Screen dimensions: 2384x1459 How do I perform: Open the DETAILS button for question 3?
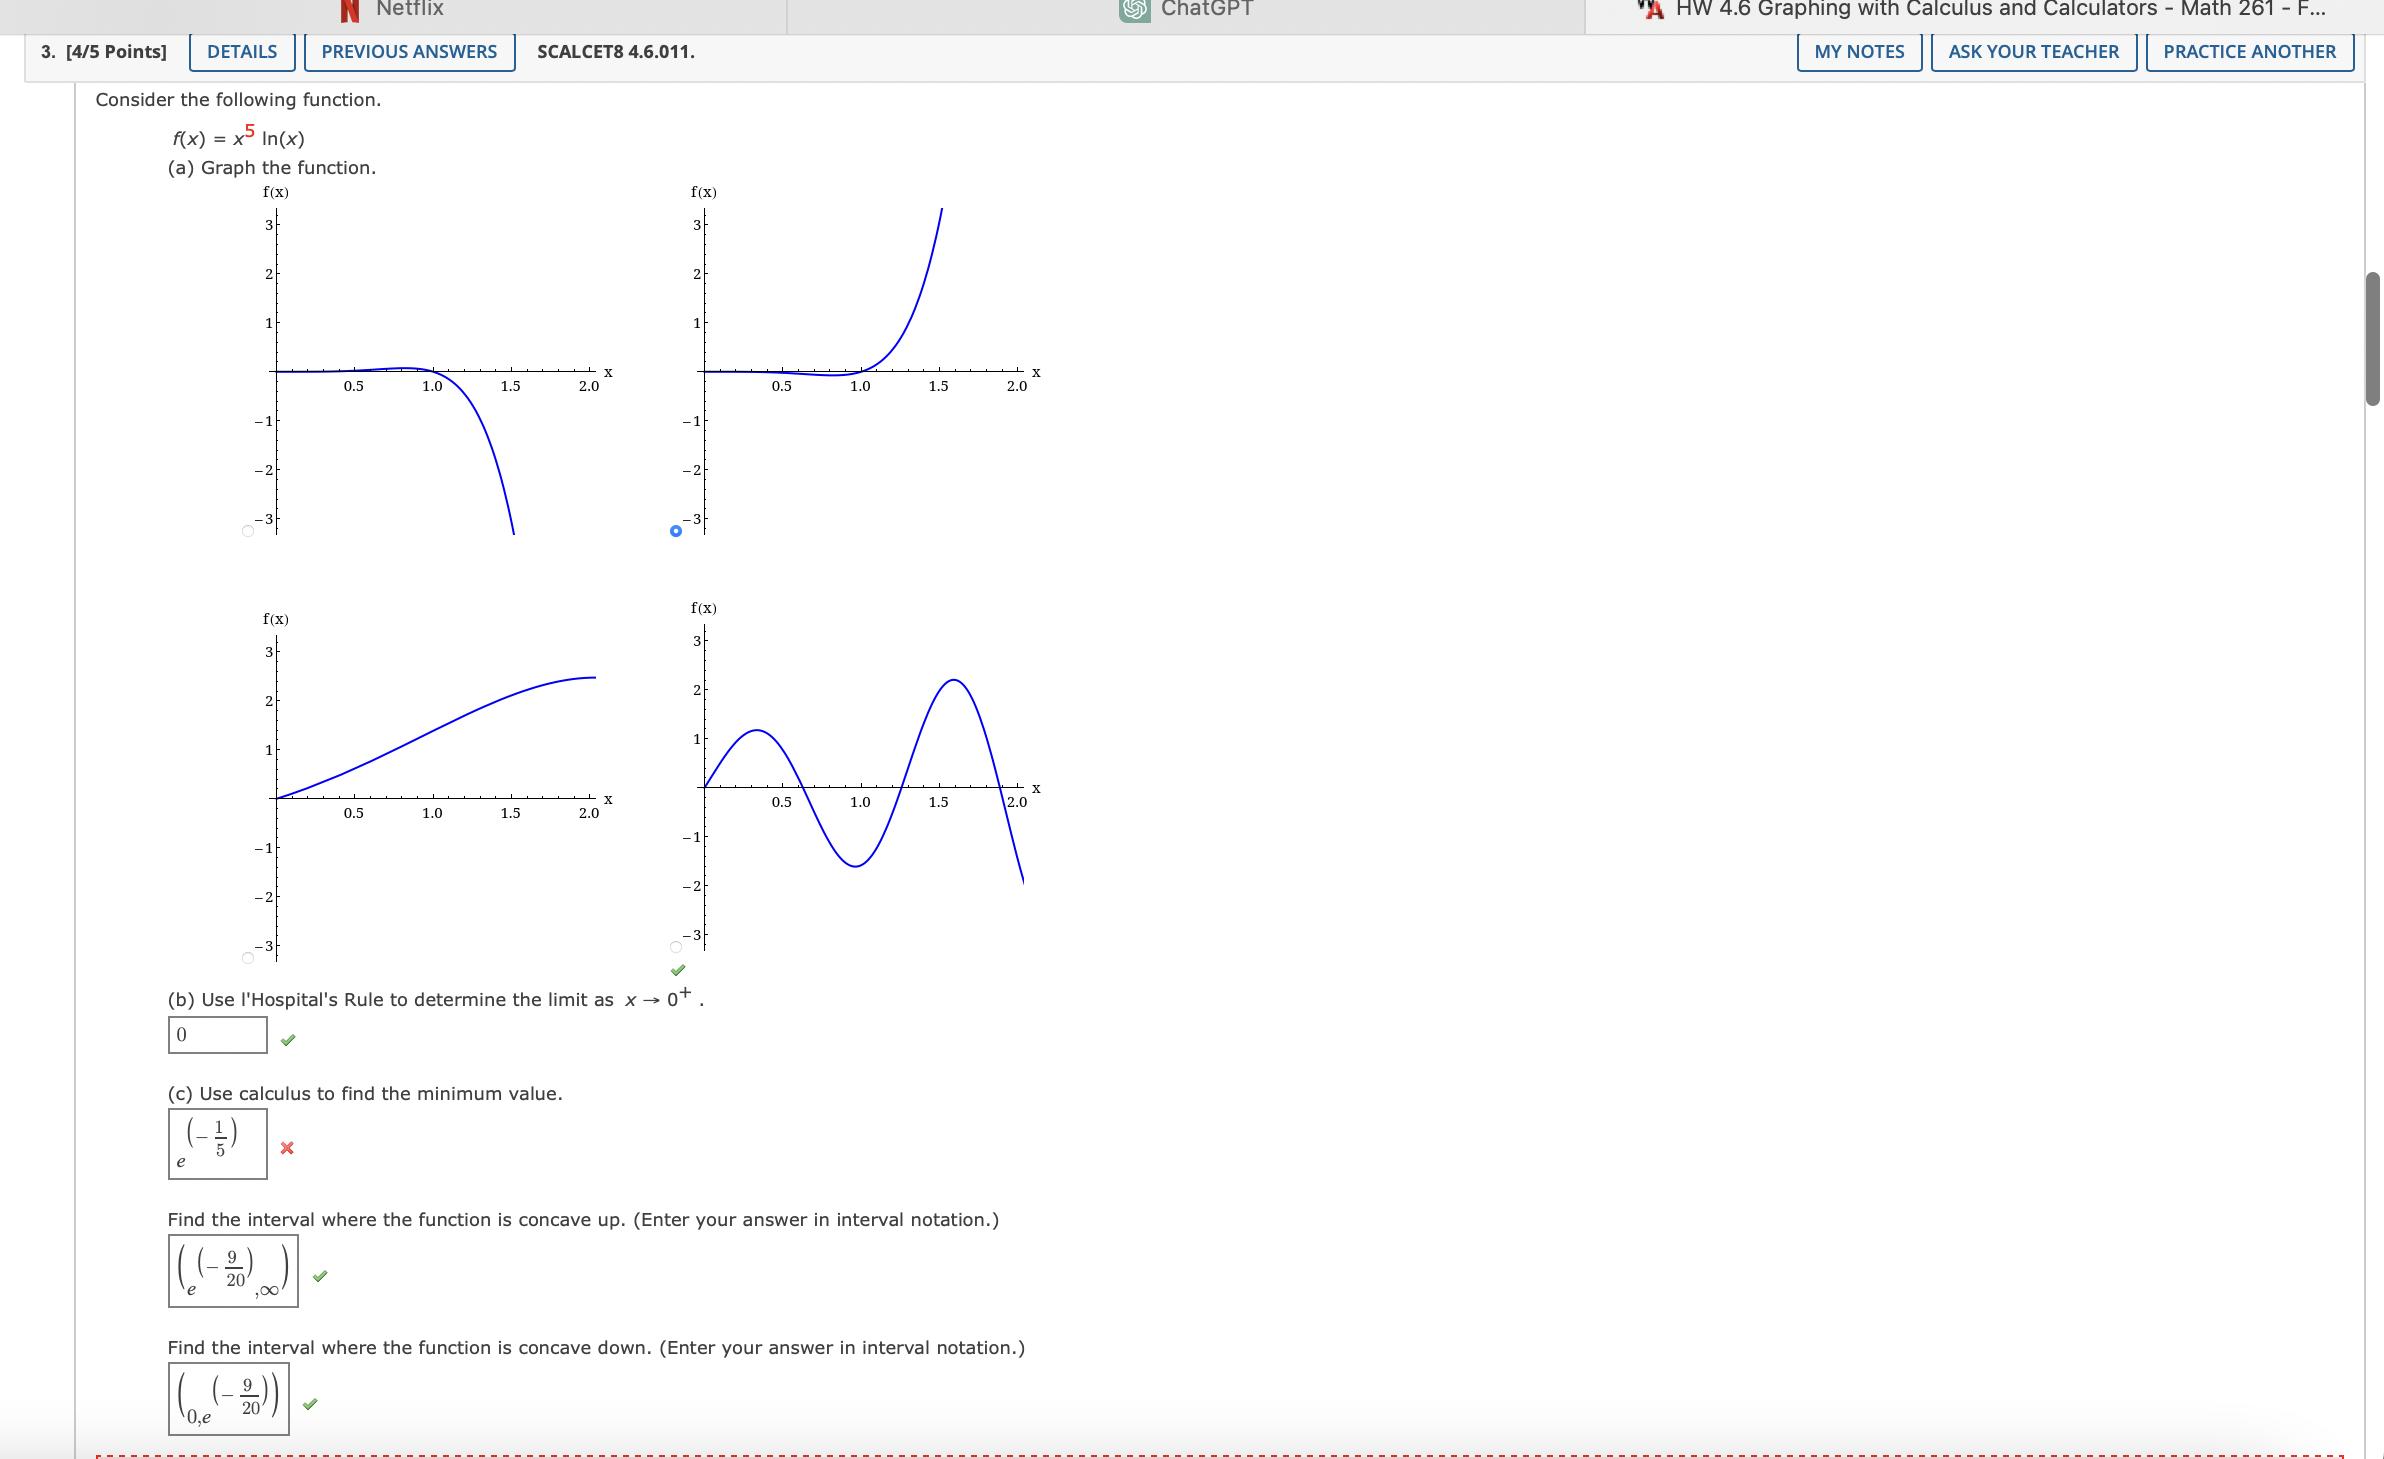pos(242,52)
